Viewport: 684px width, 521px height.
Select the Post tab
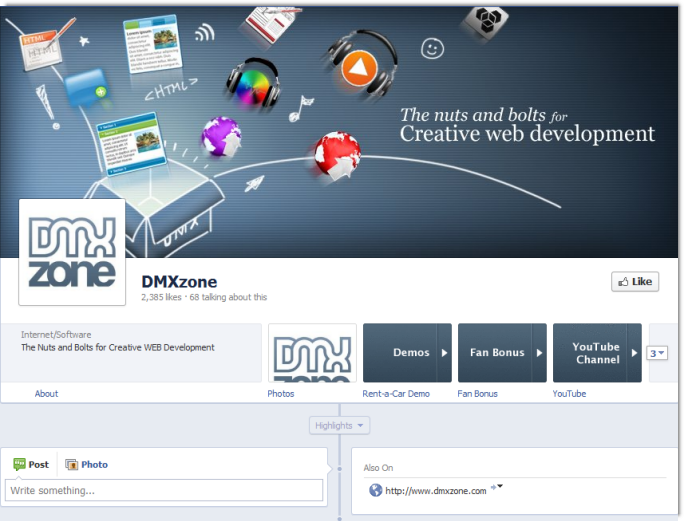coord(31,464)
